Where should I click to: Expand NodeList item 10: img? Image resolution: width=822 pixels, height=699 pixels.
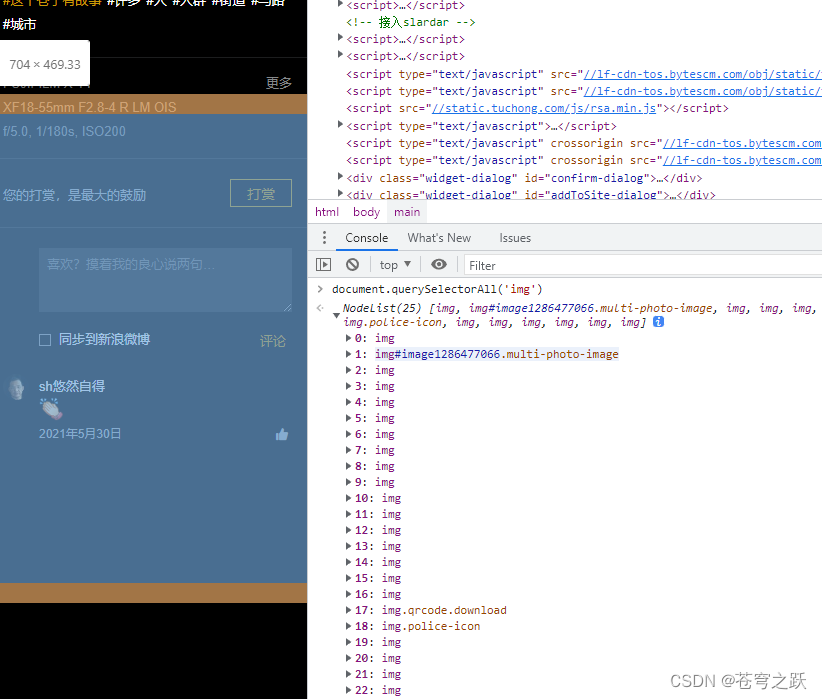(348, 498)
